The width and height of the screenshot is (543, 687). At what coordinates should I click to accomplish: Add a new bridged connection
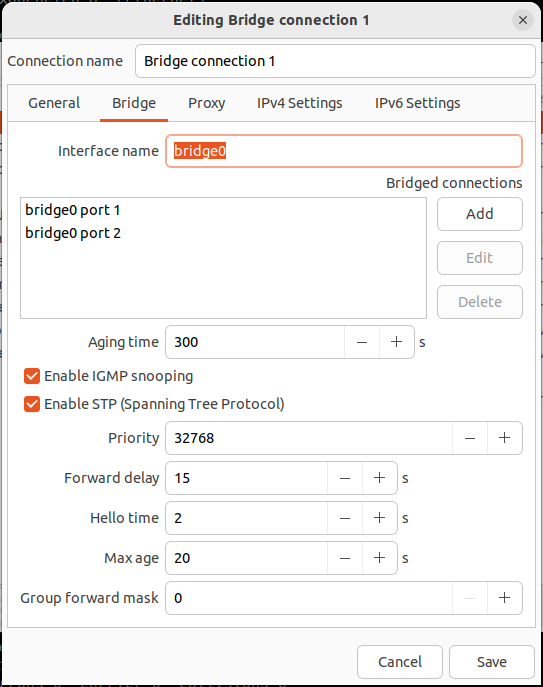click(479, 214)
